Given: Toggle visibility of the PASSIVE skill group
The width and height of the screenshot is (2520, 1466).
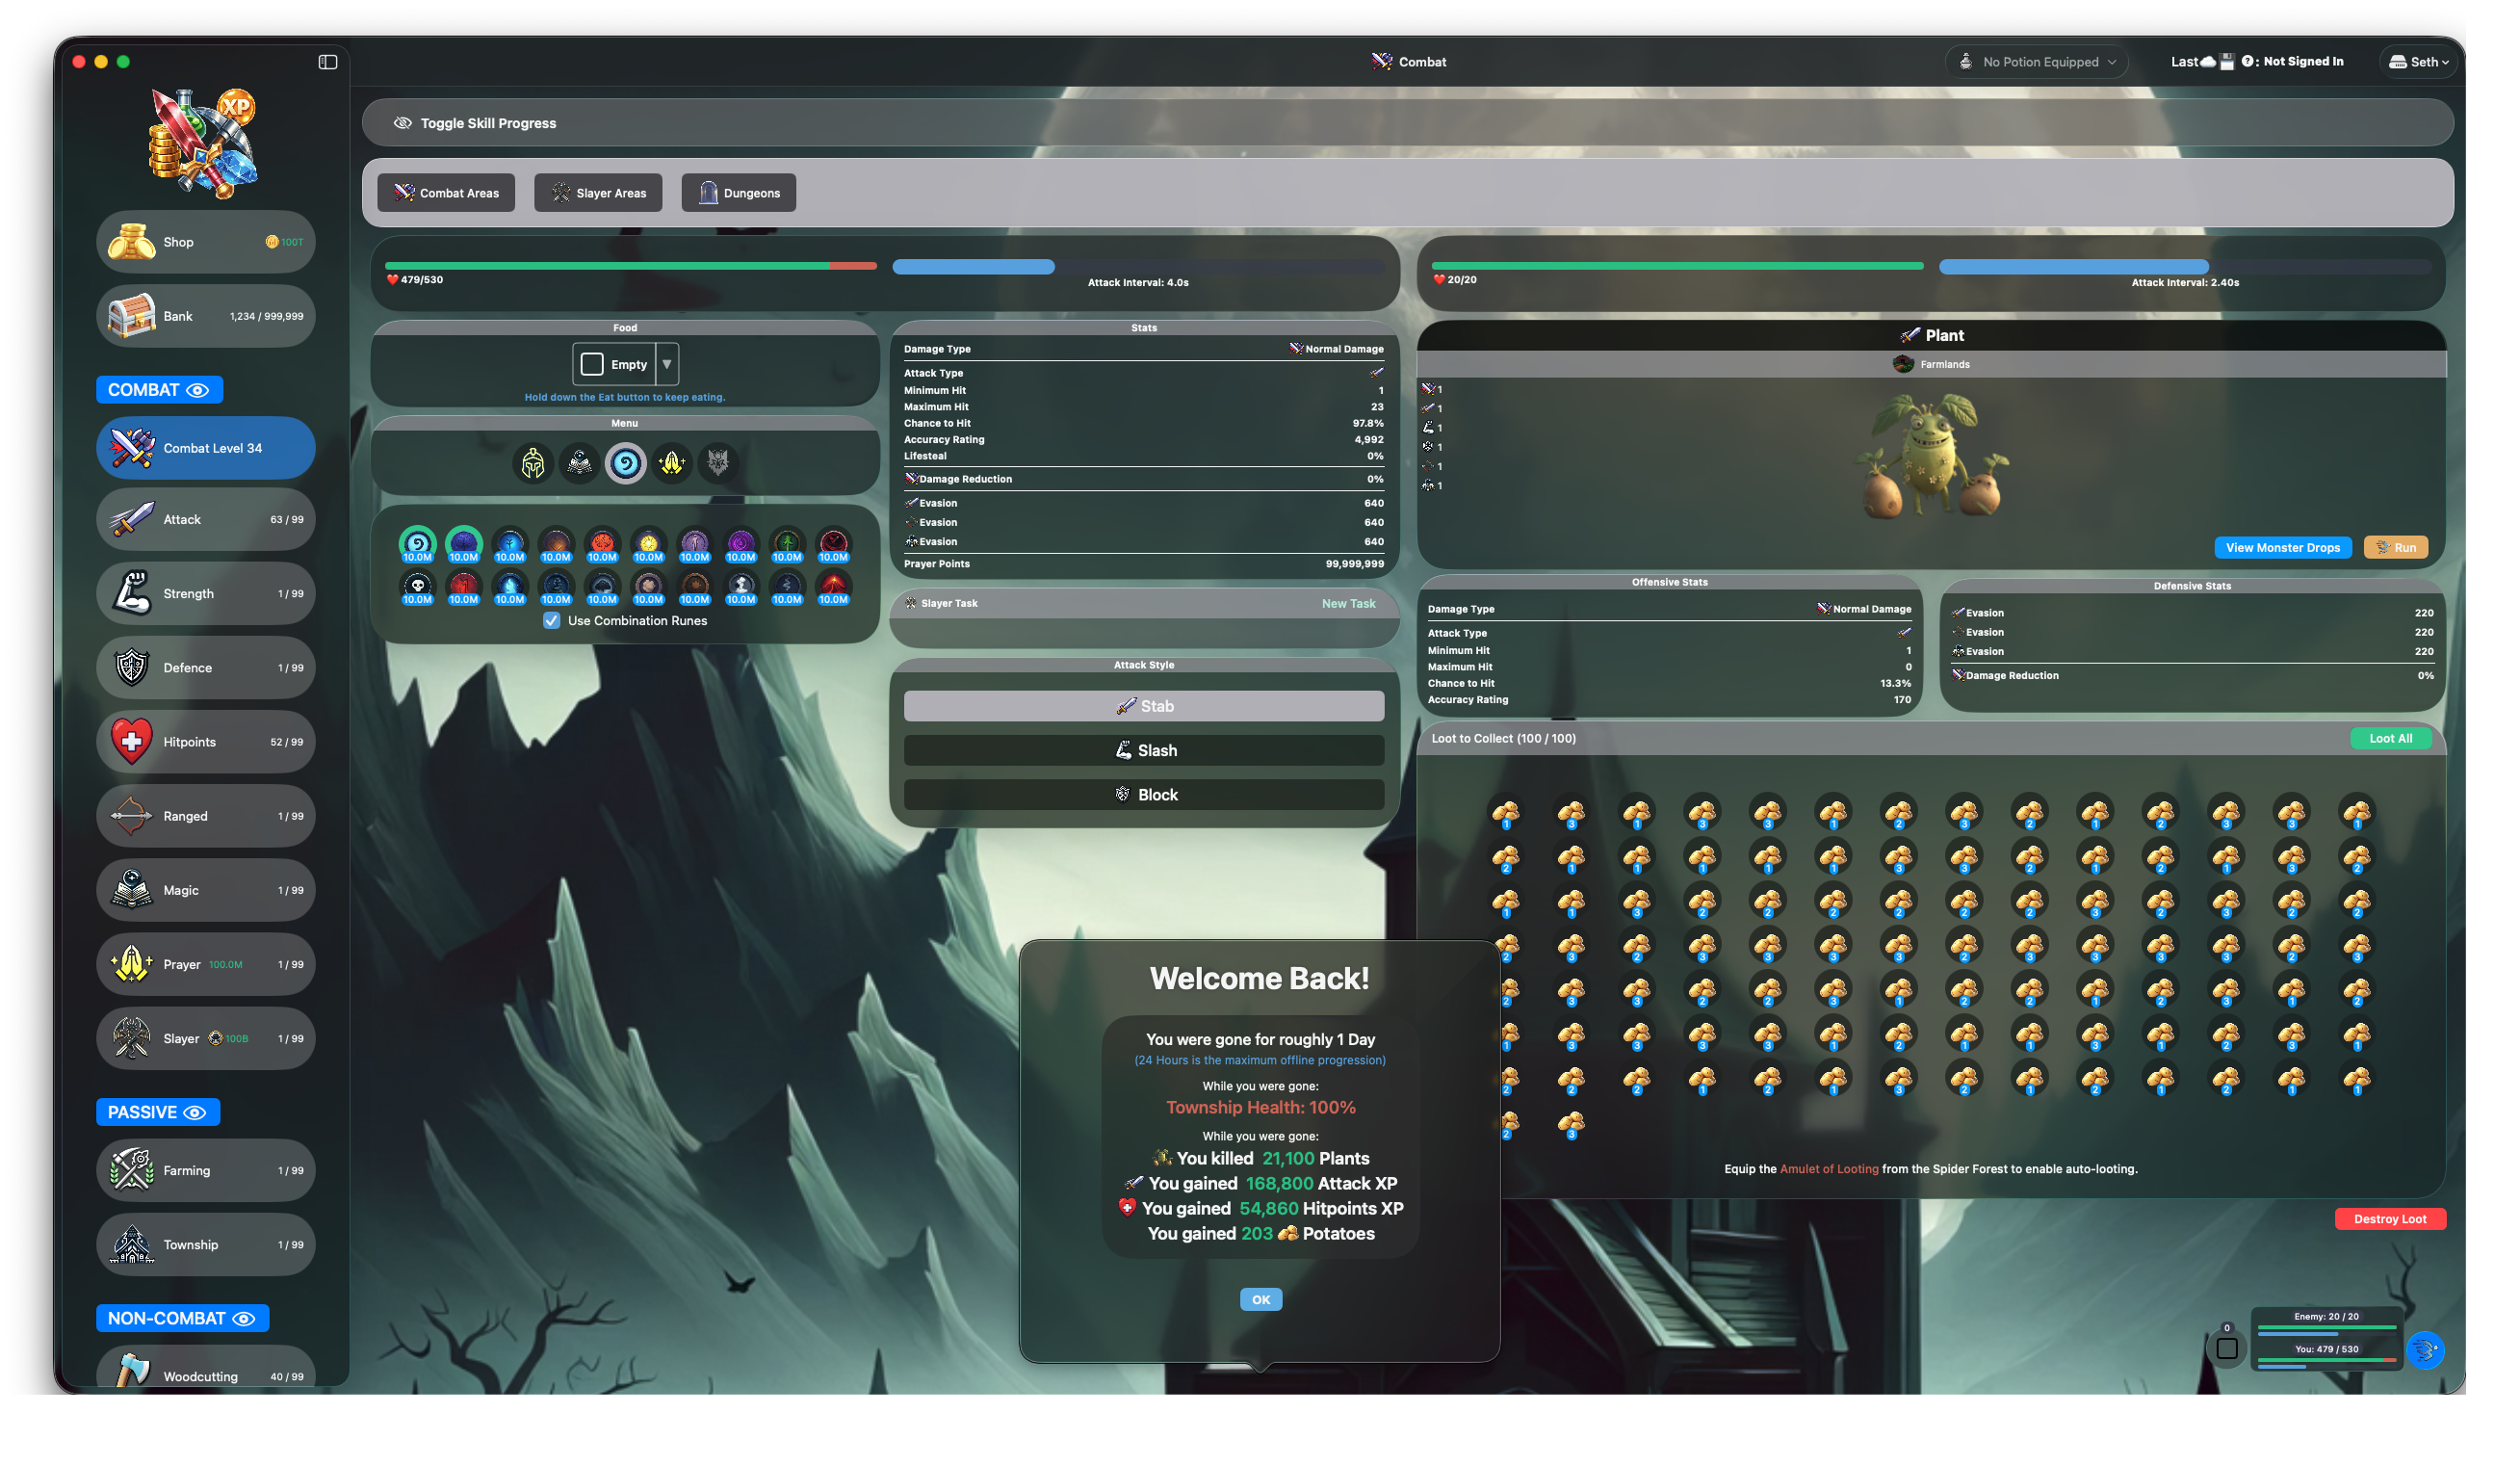Looking at the screenshot, I should tap(194, 1112).
